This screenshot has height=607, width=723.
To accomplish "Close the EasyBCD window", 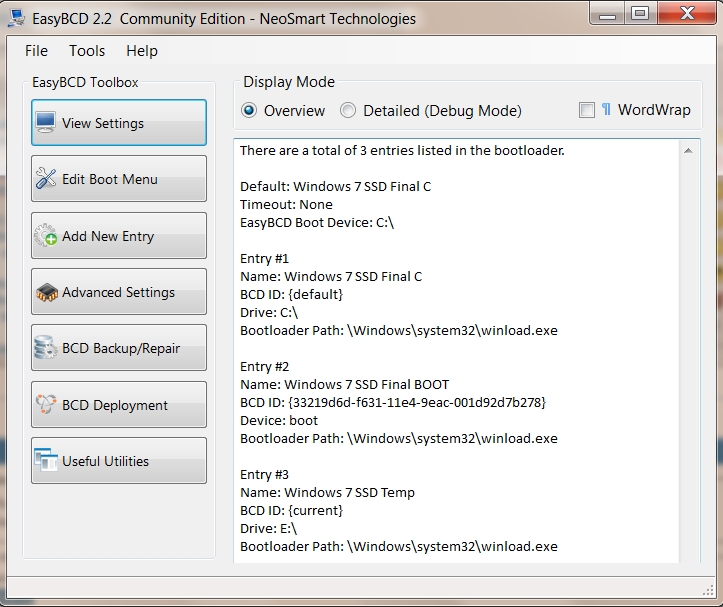I will (687, 13).
